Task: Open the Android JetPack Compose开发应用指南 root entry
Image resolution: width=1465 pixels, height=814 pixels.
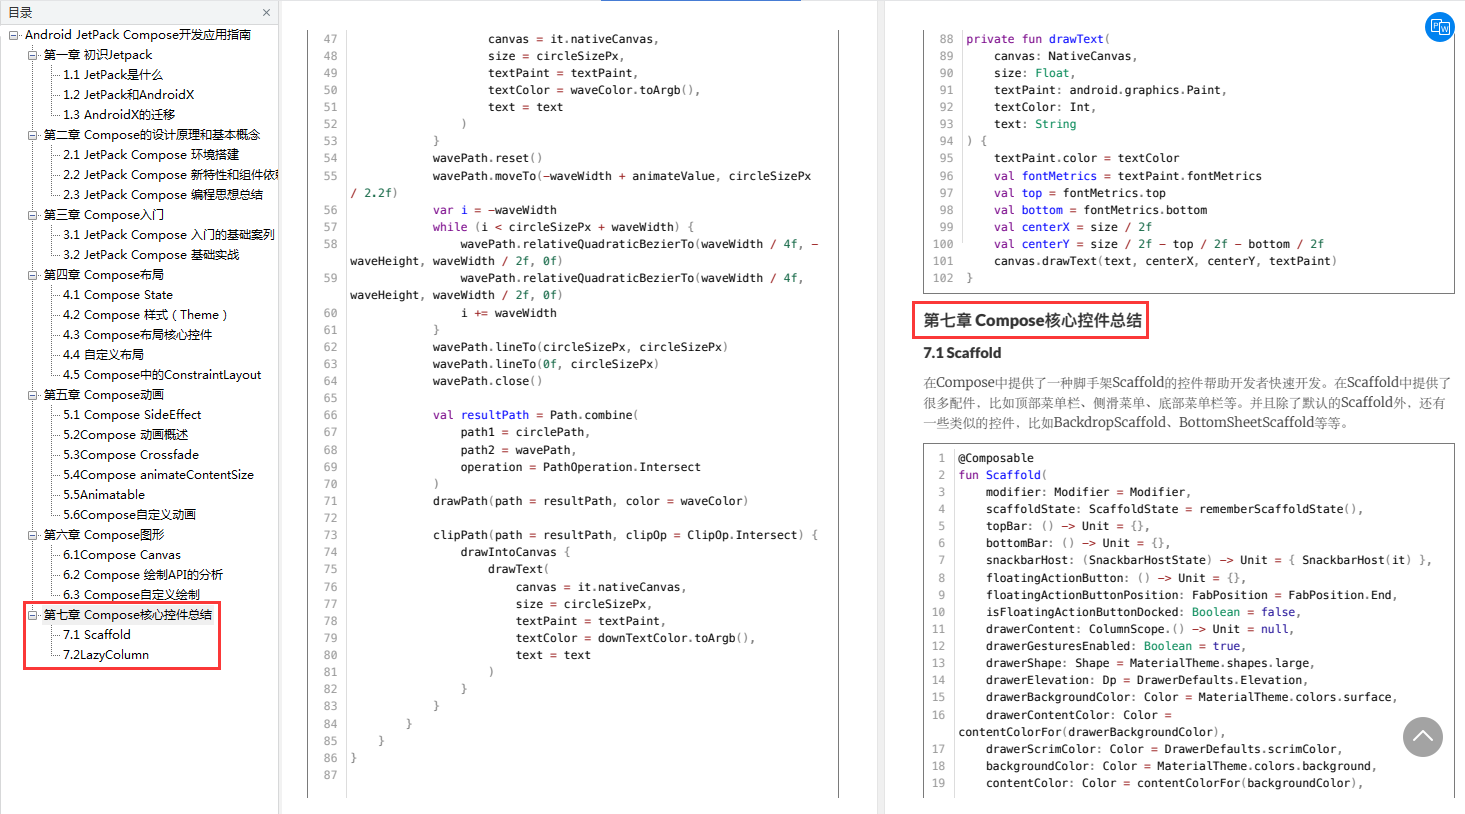Action: pos(138,35)
